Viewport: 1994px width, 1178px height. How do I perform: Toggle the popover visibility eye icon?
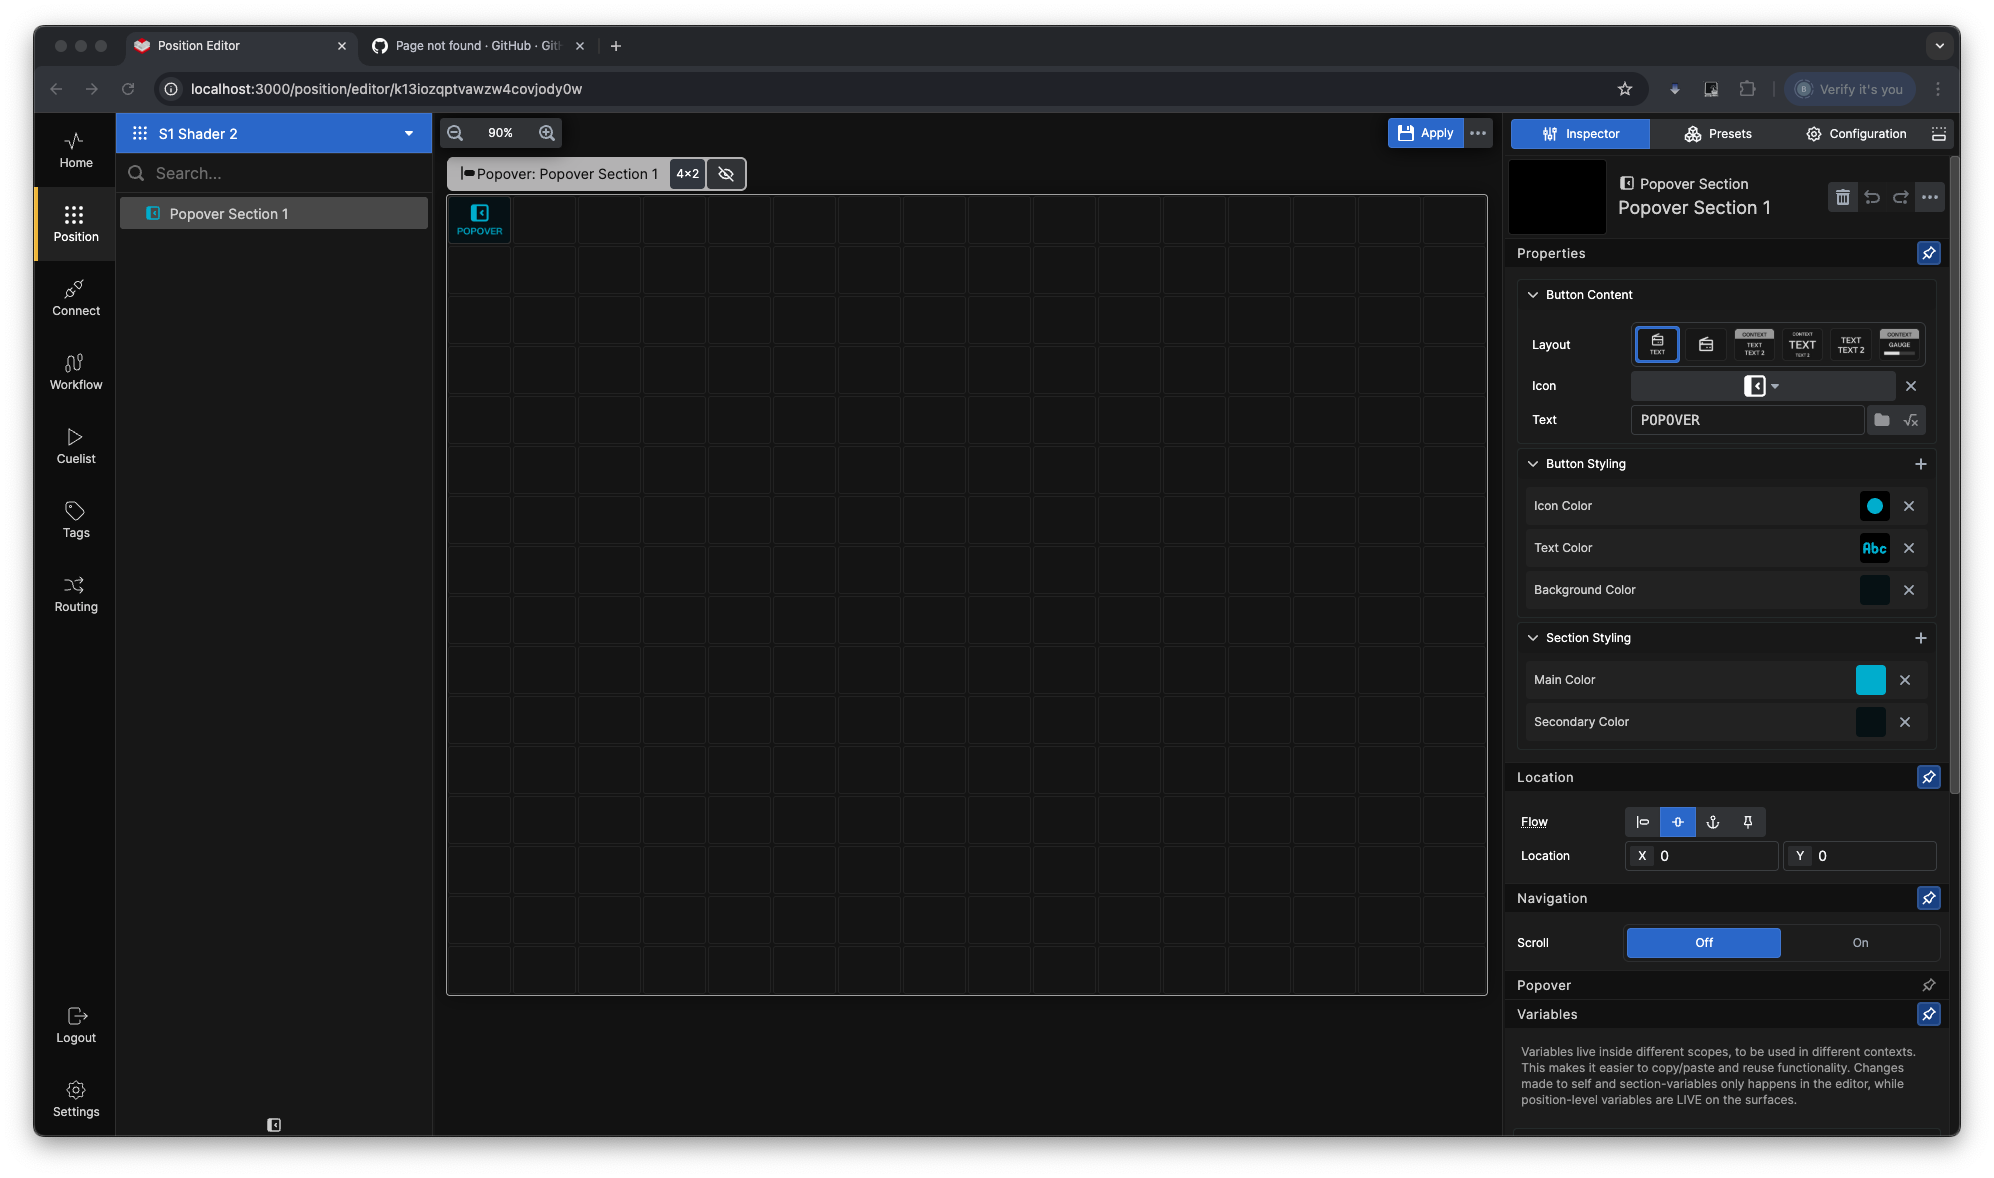tap(726, 174)
